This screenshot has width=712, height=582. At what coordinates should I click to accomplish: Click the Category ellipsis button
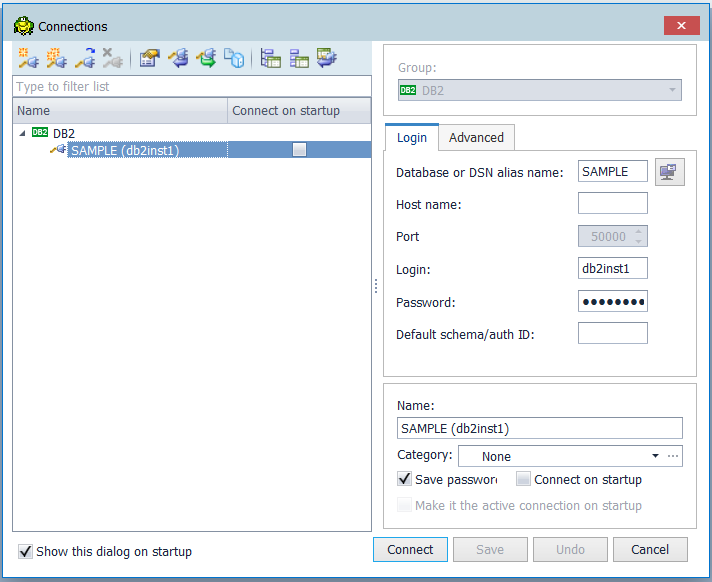tap(673, 456)
